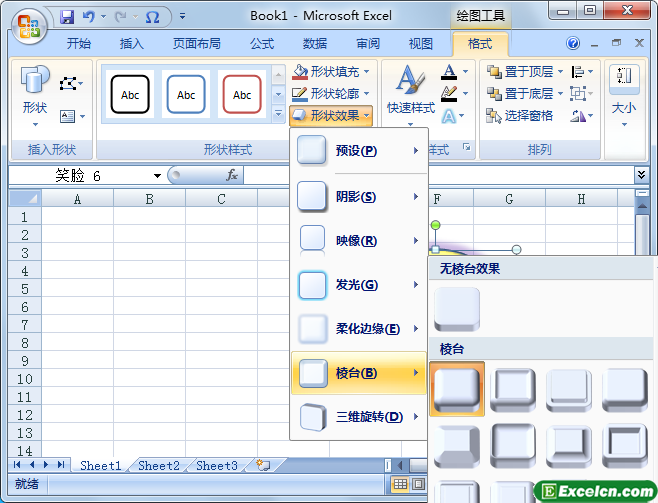Viewport: 658px width, 503px height.
Task: Switch to the Sheet2 worksheet tab
Action: [159, 465]
